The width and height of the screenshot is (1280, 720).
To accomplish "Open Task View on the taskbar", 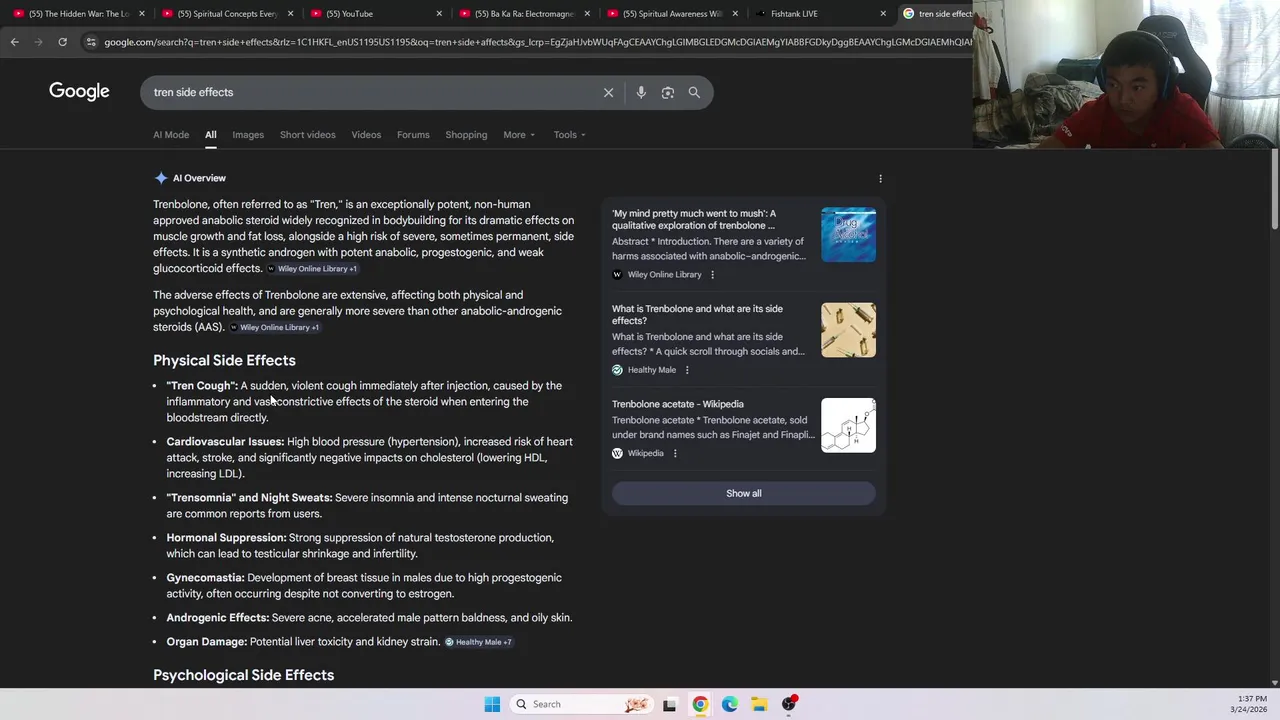I will point(669,704).
